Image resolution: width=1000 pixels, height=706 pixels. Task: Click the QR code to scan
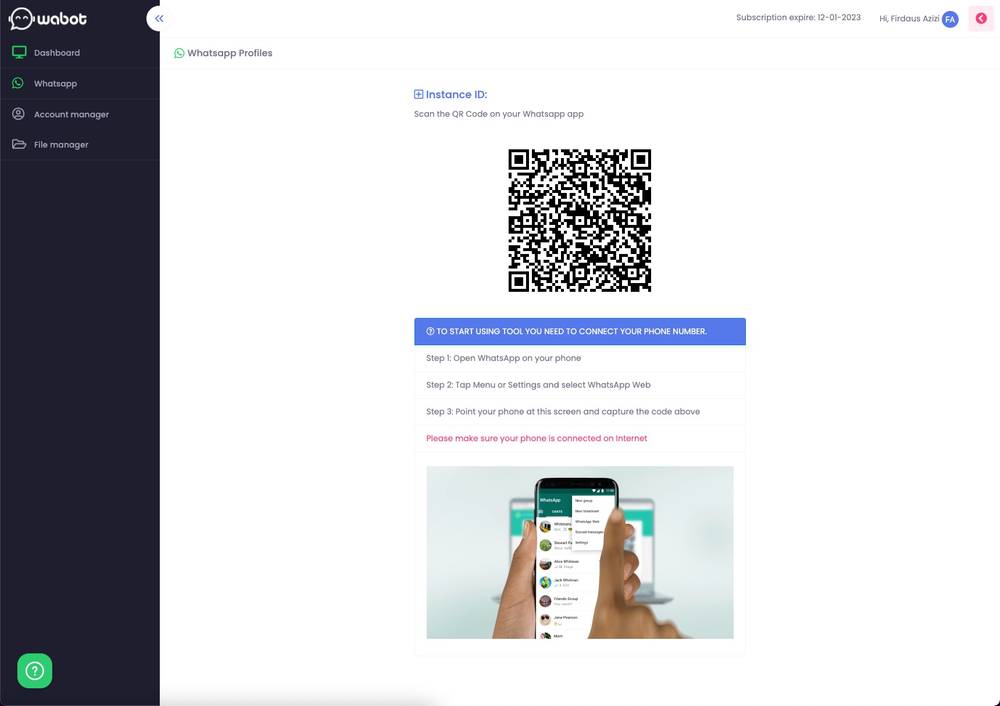pyautogui.click(x=580, y=220)
